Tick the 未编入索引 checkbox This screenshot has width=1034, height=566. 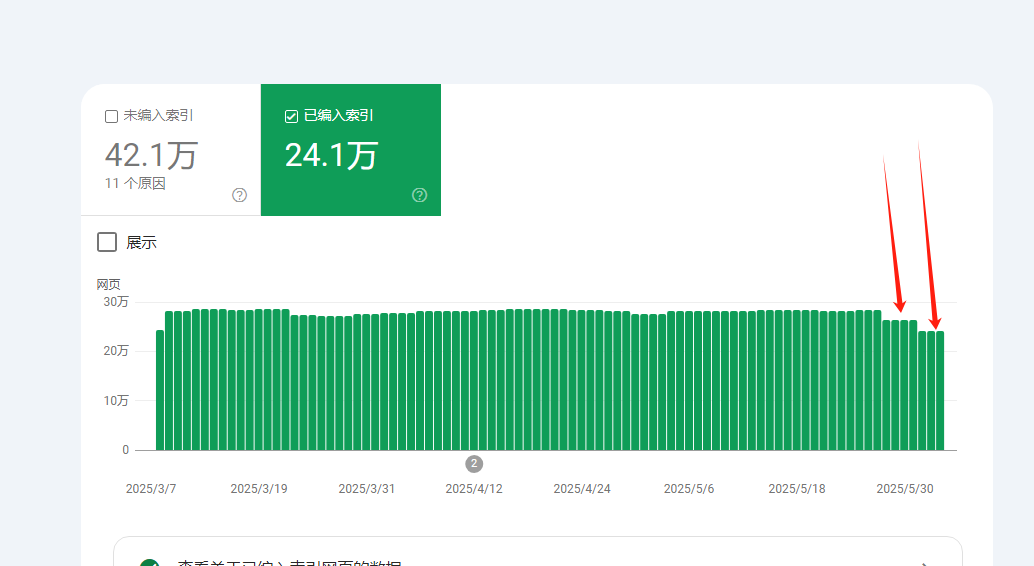coord(111,117)
